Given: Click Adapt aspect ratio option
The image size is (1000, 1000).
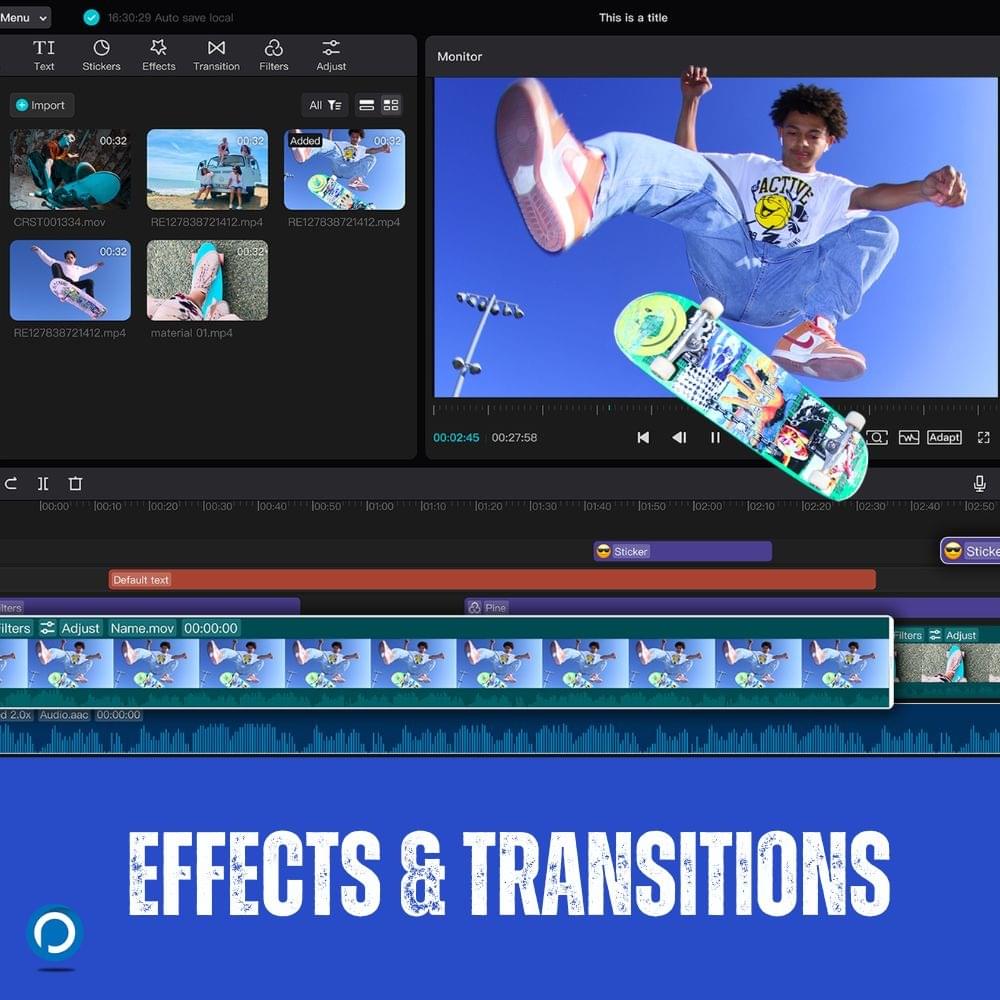Looking at the screenshot, I should click(944, 438).
